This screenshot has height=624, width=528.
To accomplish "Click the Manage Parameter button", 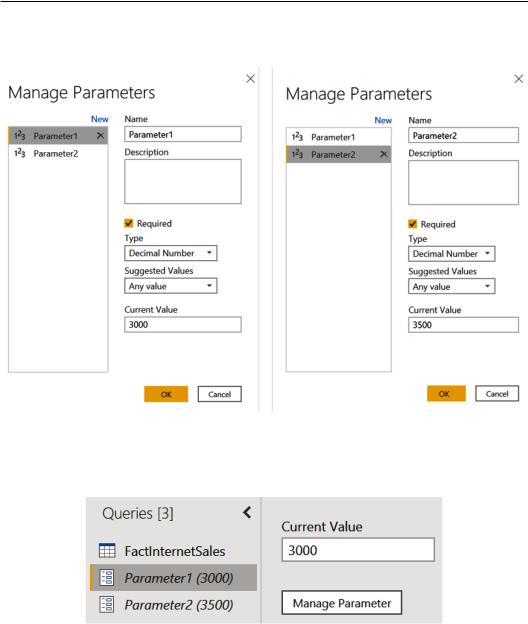I will tap(342, 603).
